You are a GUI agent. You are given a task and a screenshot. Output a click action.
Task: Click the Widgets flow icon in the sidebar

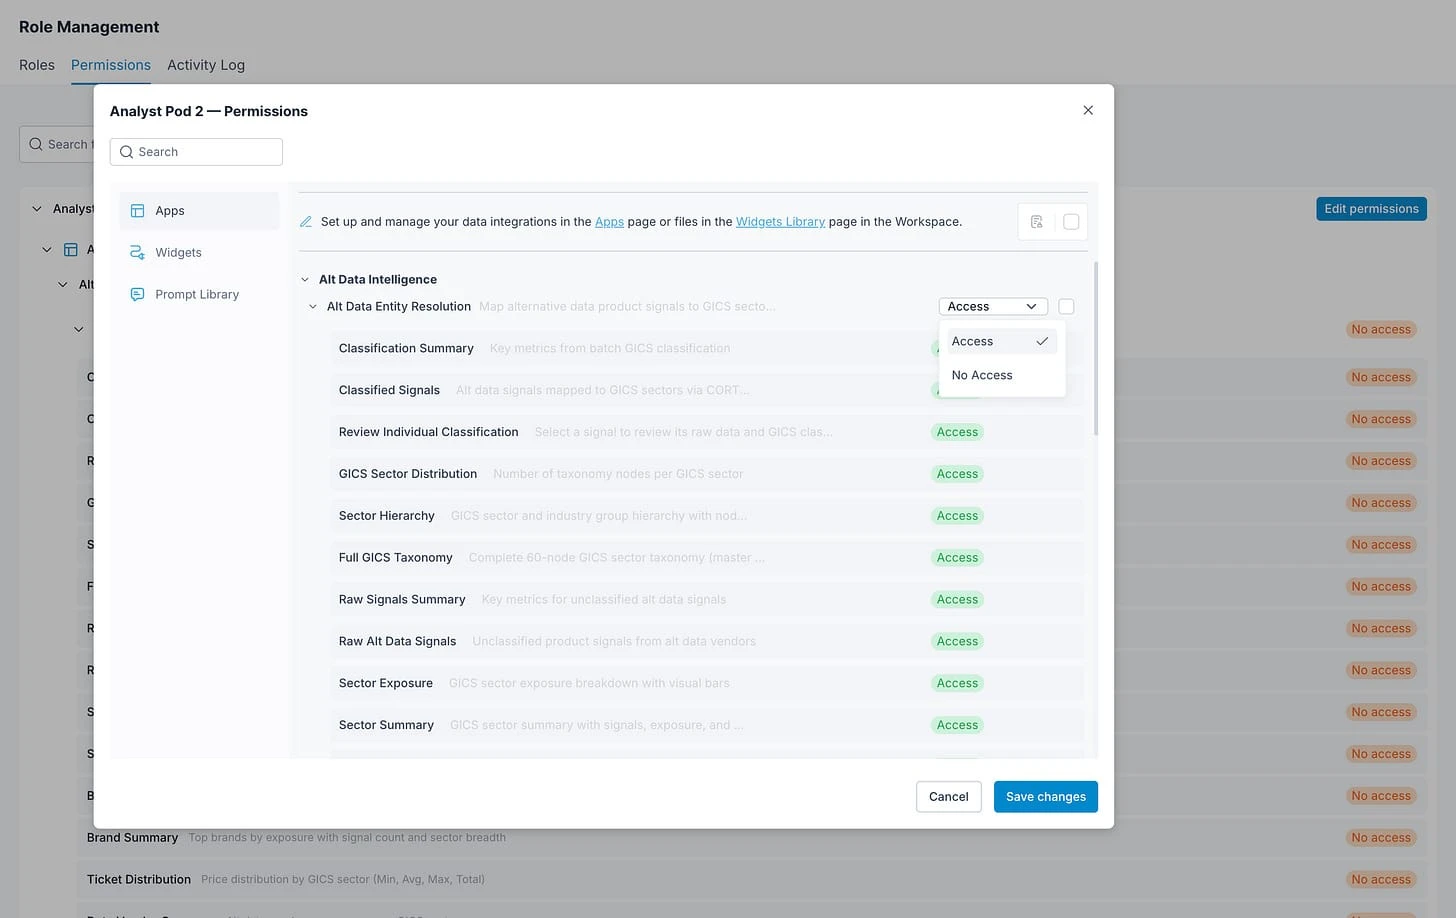pyautogui.click(x=137, y=252)
